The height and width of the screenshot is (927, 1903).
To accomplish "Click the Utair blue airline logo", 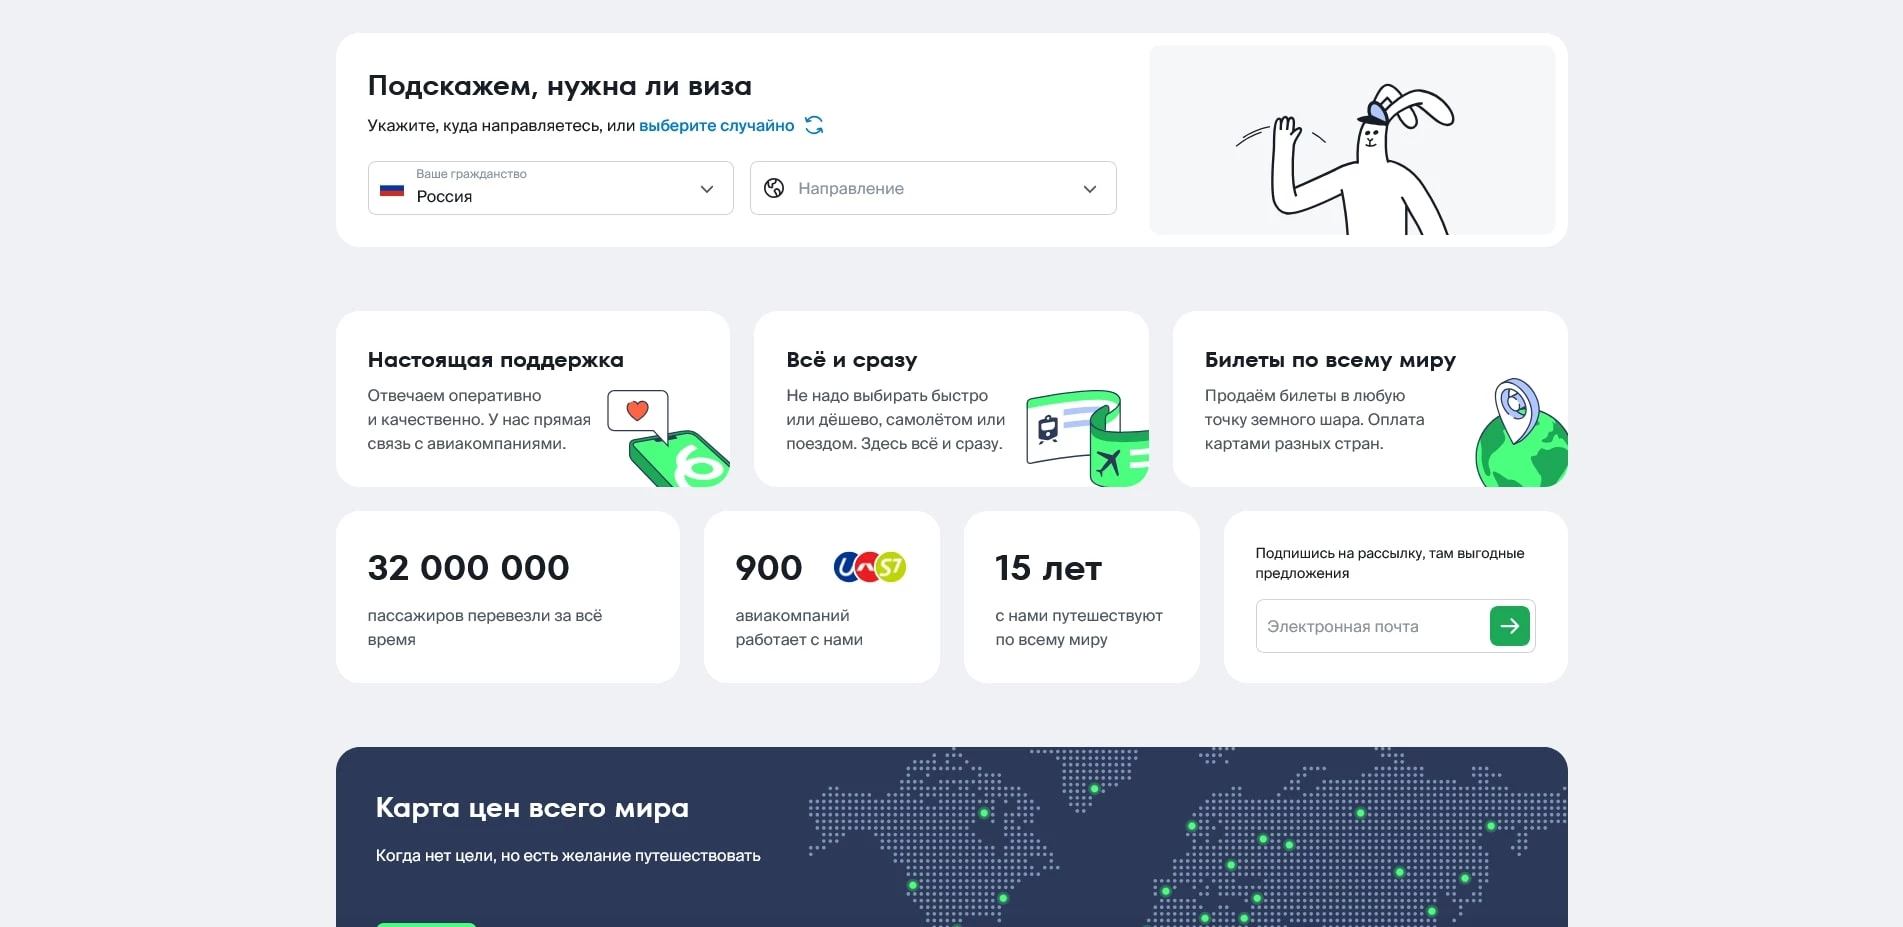I will [x=846, y=566].
